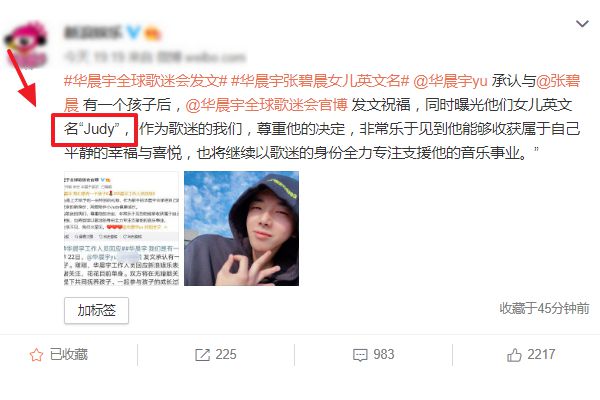Click the repost share icon
Viewport: 600px width, 400px height.
click(202, 355)
